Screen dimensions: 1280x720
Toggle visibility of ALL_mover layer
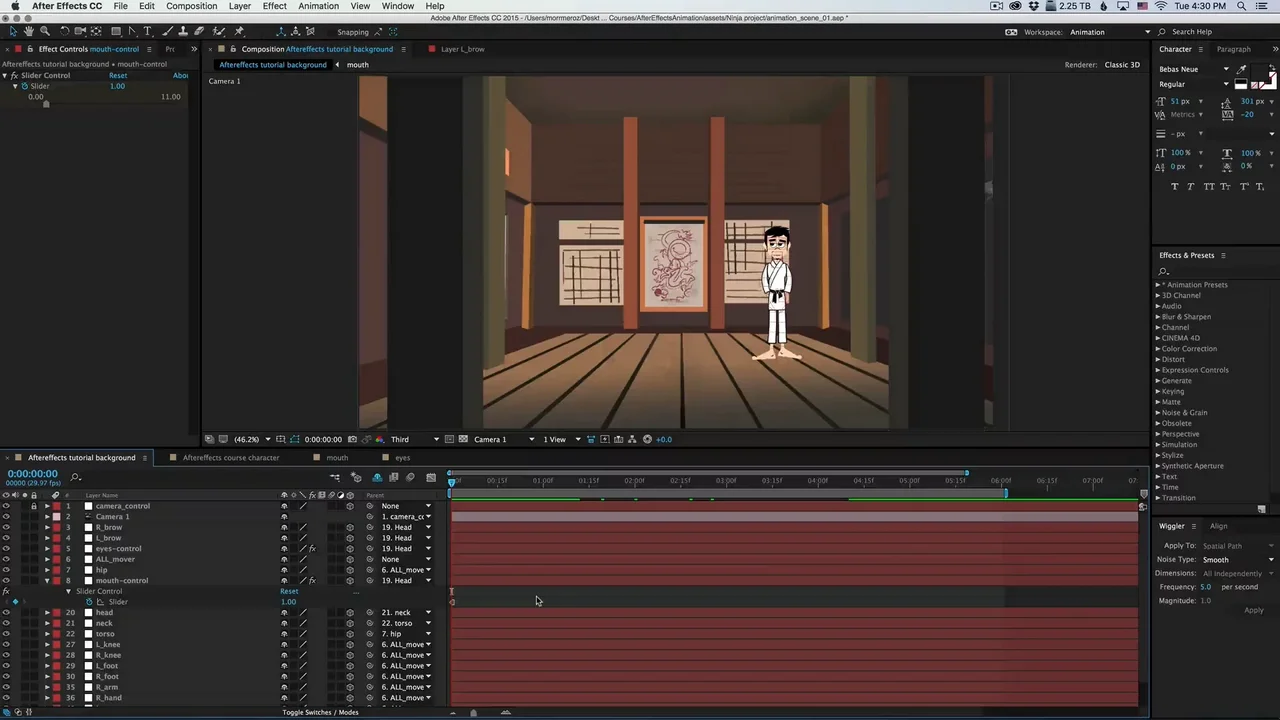point(6,559)
